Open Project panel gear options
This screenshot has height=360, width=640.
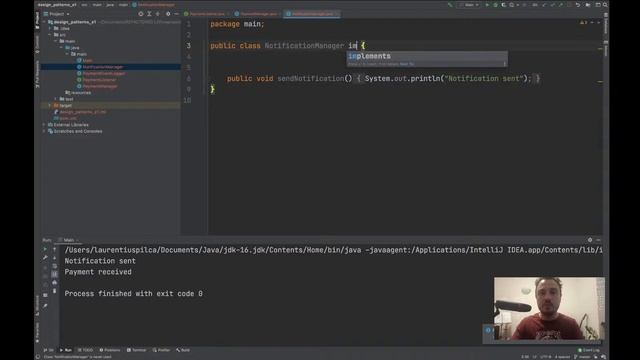168,14
